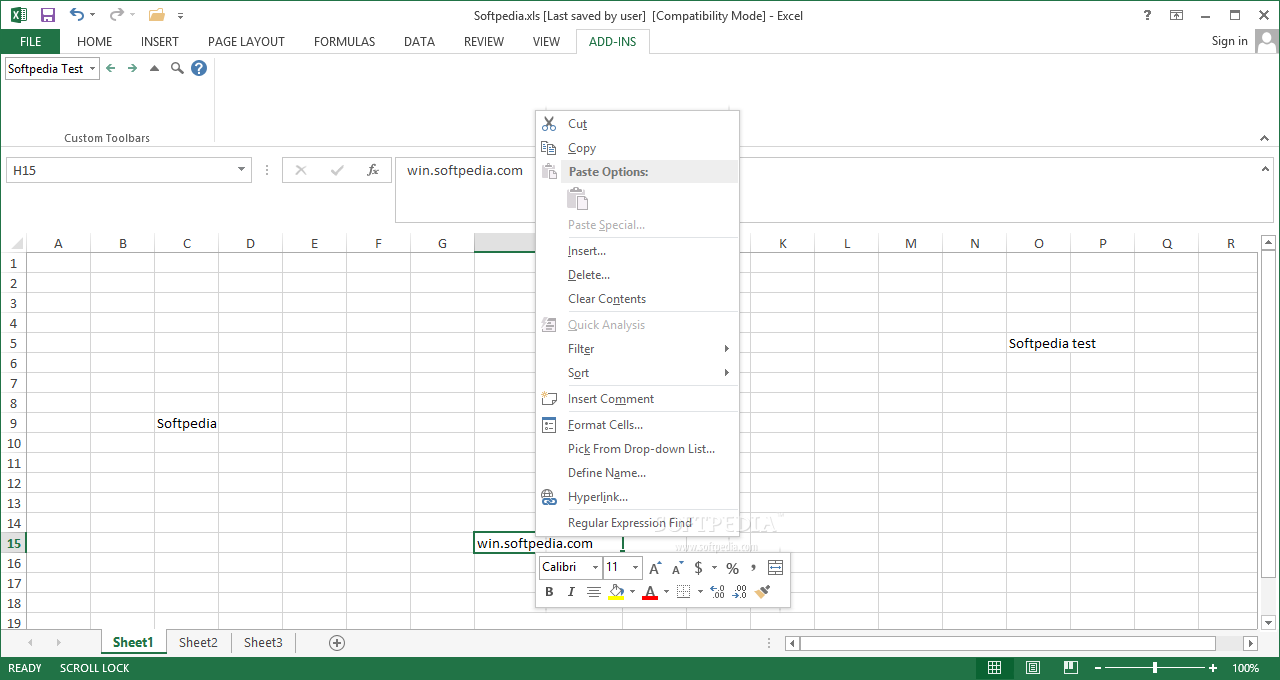Choose Regular Expression Find in context menu

(638, 523)
